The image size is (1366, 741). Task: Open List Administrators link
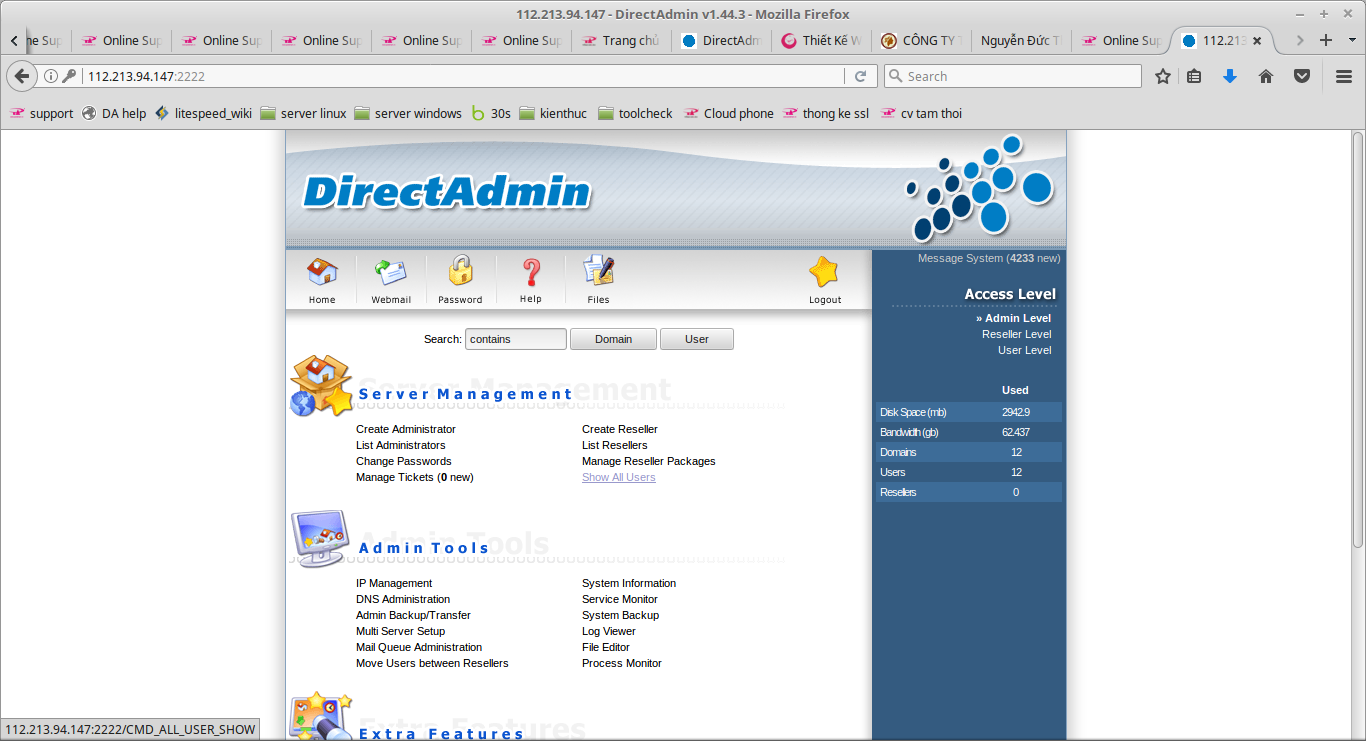(x=401, y=445)
